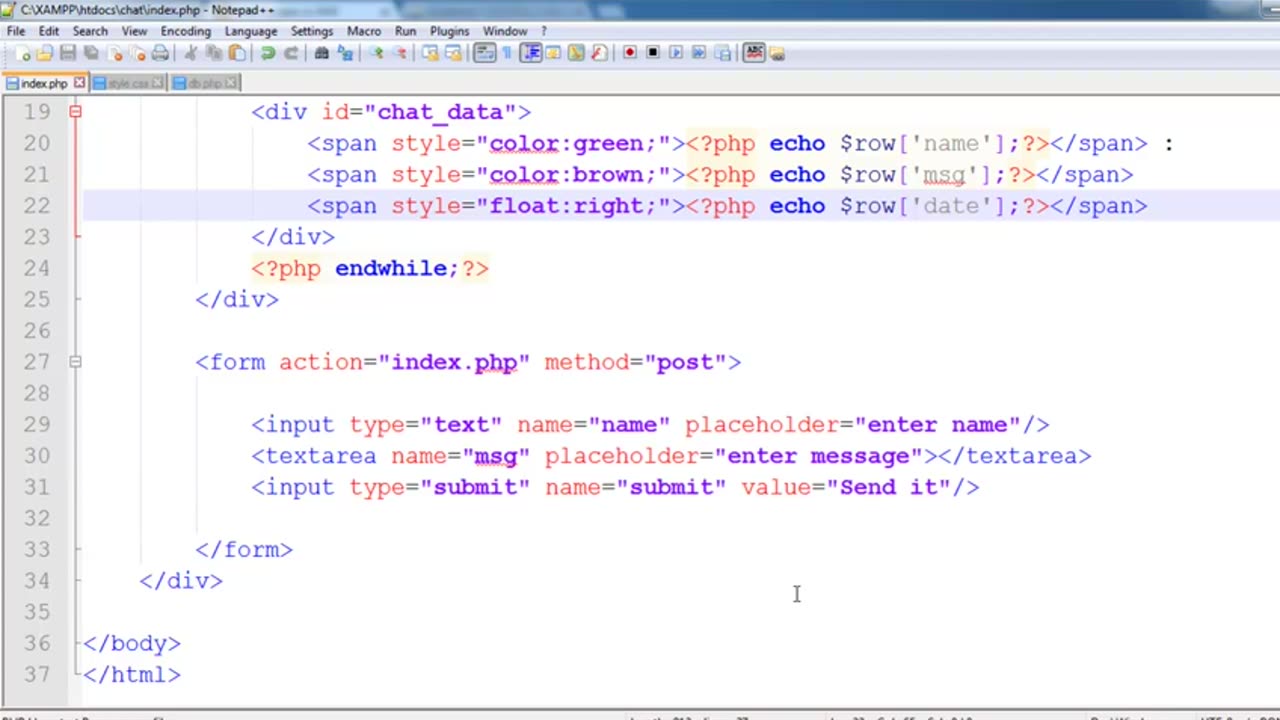Close the db.php tab with its X

(232, 83)
